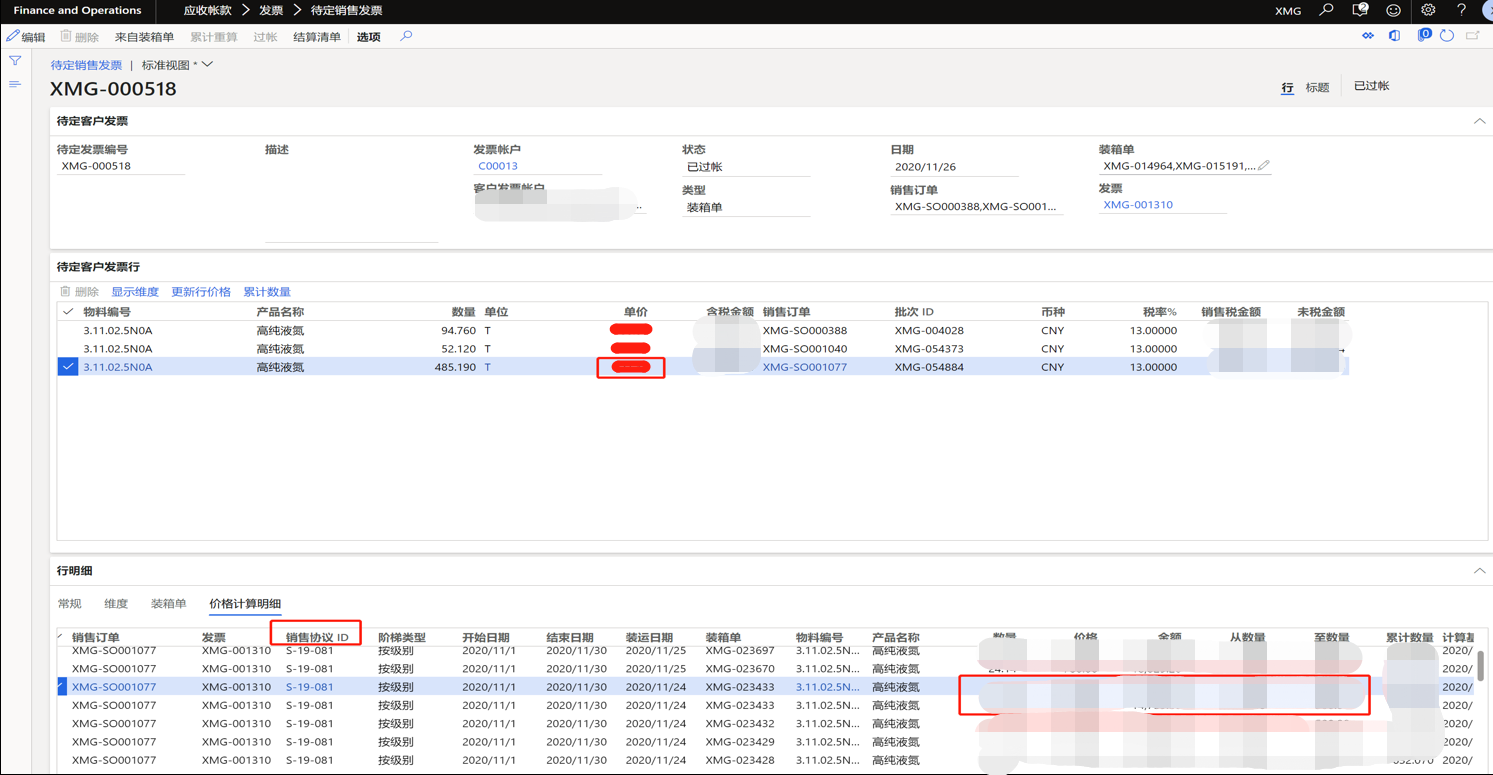1493x775 pixels.
Task: Click the 编辑 pencil edit button
Action: [x=26, y=37]
